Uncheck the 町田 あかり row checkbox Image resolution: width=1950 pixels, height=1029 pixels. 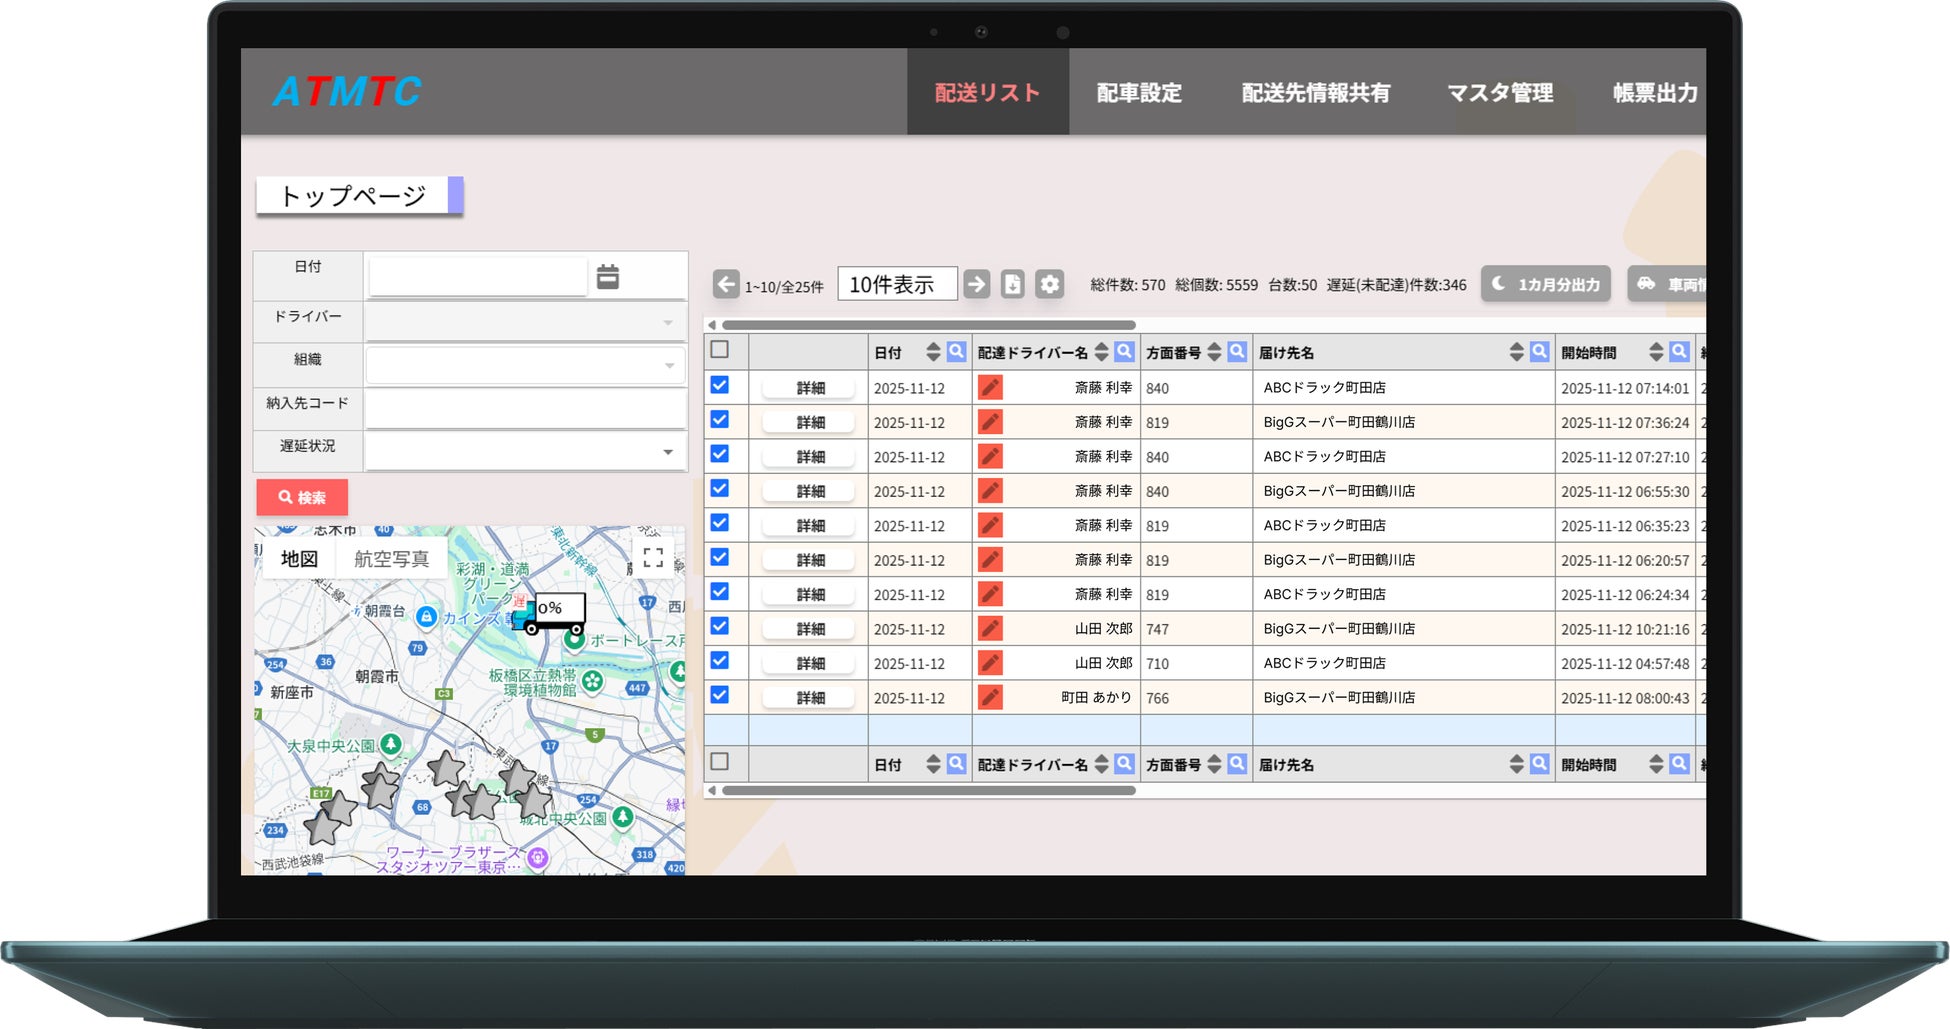(719, 695)
